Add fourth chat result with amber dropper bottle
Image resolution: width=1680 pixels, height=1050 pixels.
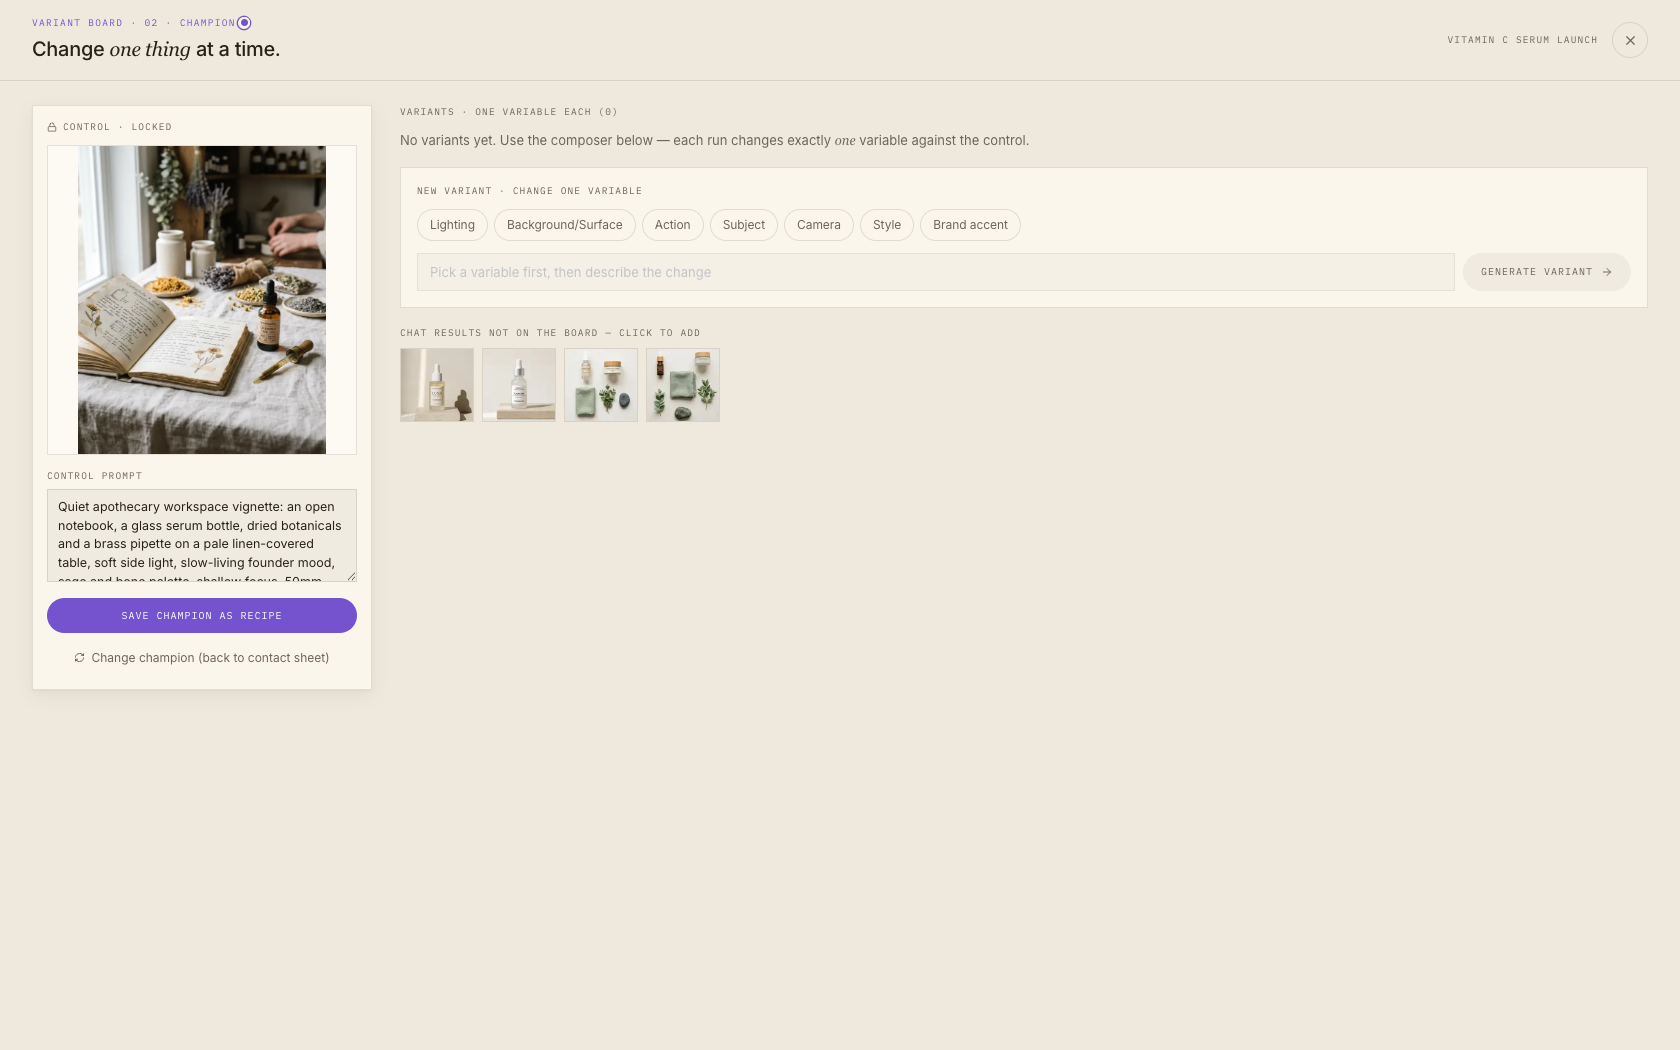tap(683, 385)
